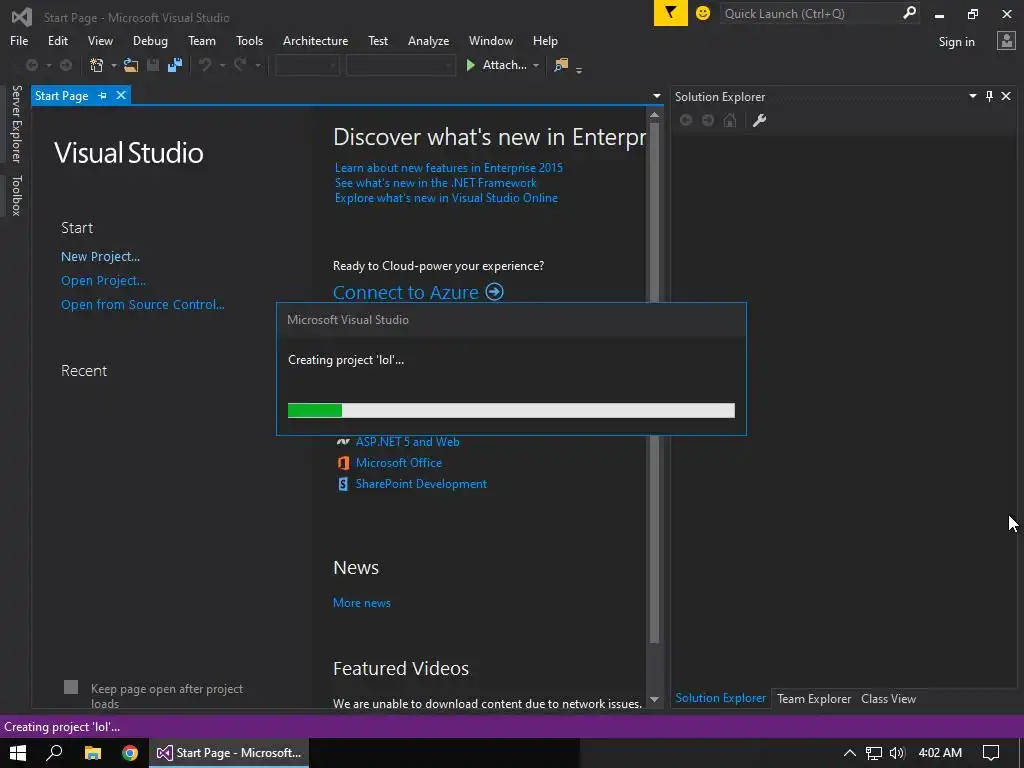Click the green project creation progress bar
This screenshot has width=1024, height=768.
(x=511, y=410)
